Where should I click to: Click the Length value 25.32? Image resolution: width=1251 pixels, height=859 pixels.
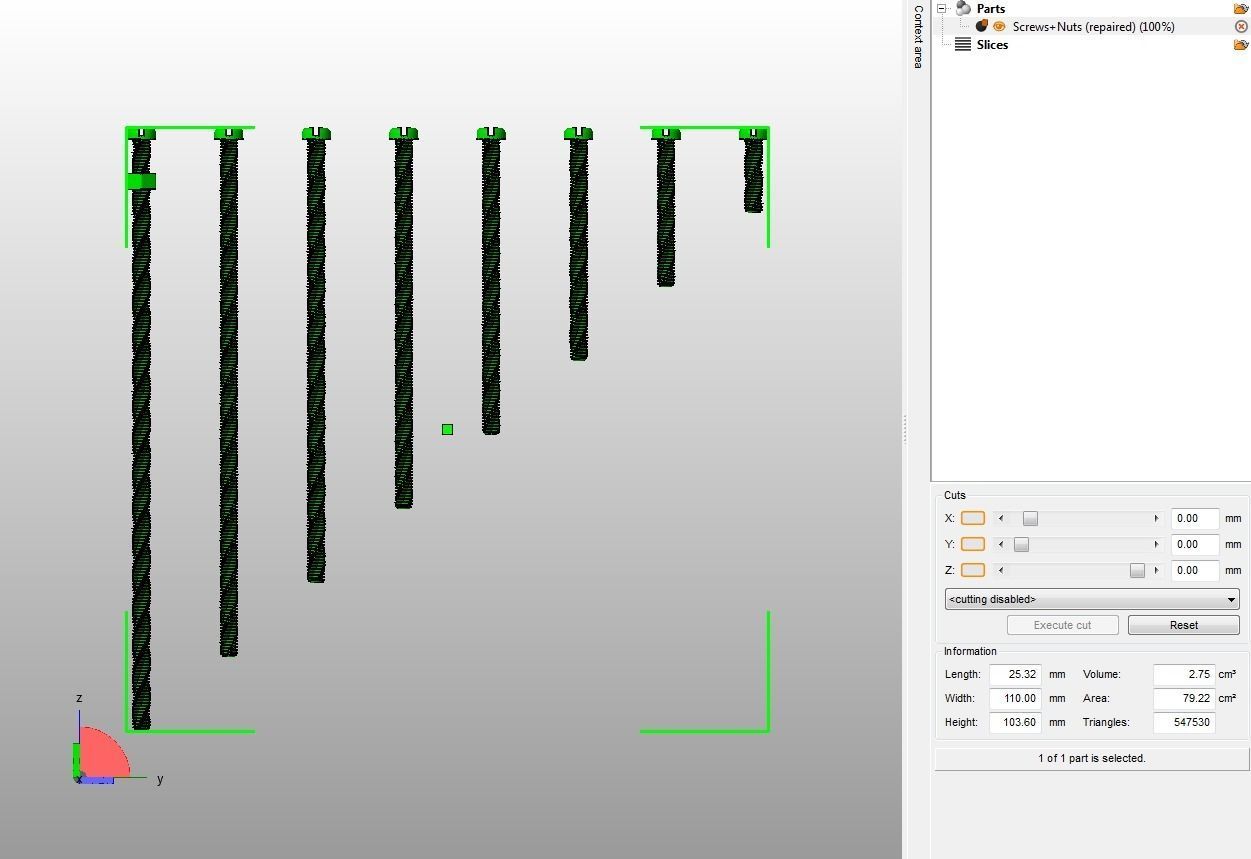pos(1015,674)
